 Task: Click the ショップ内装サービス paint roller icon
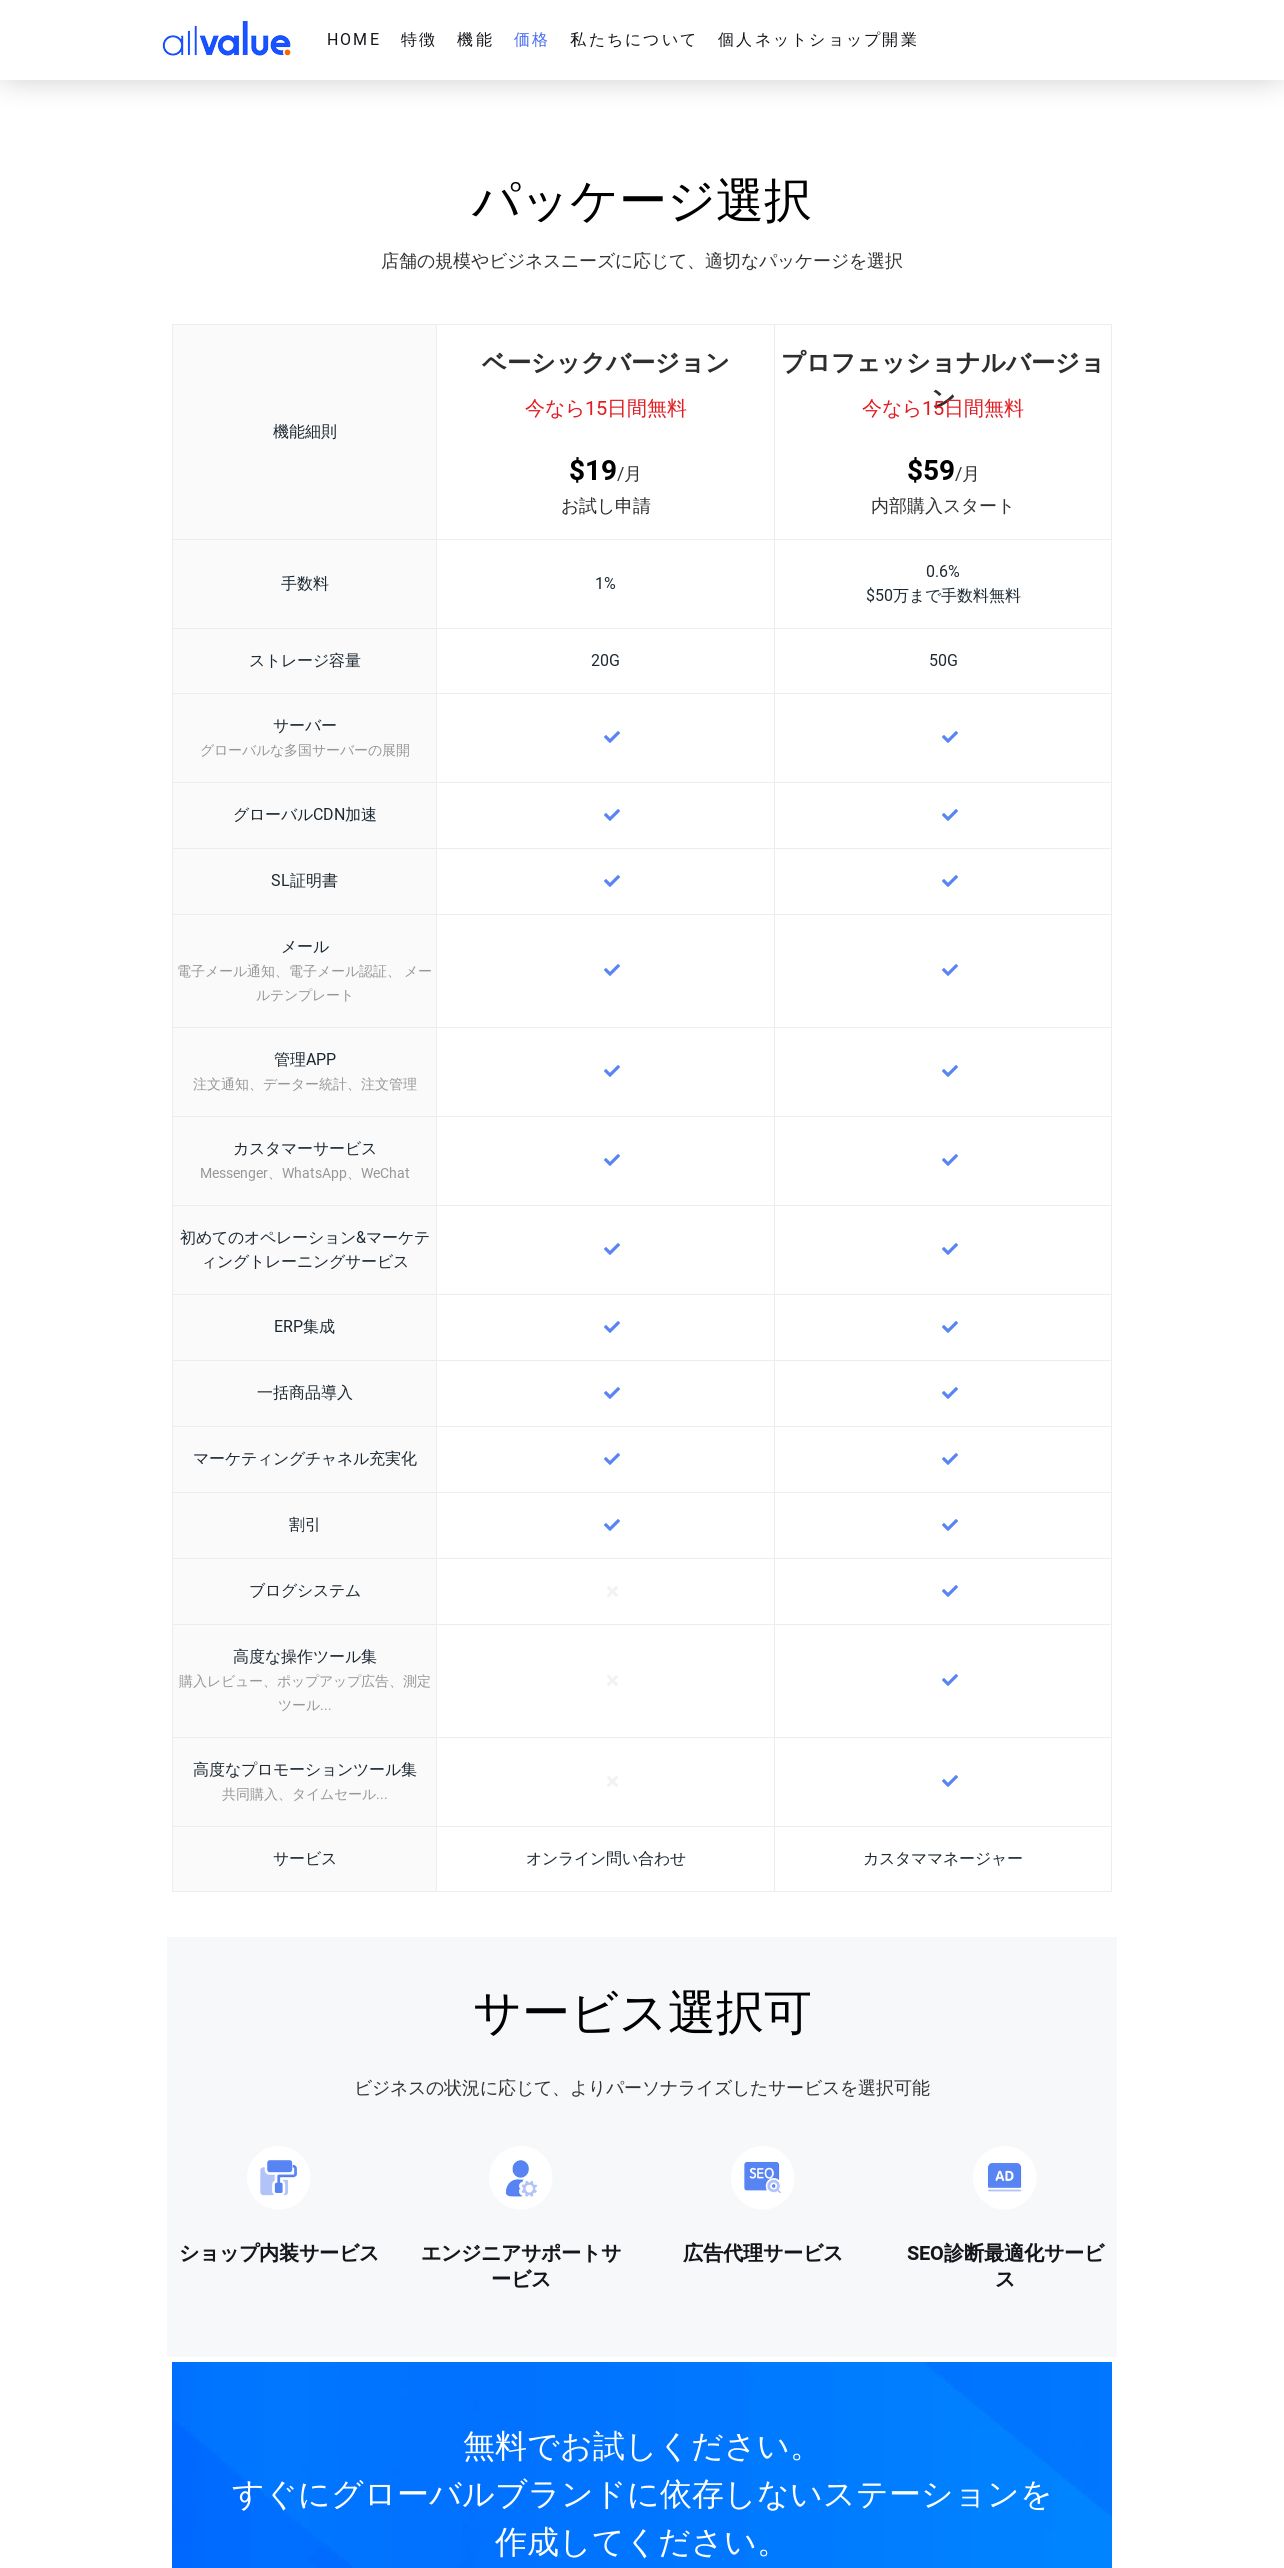point(278,2177)
